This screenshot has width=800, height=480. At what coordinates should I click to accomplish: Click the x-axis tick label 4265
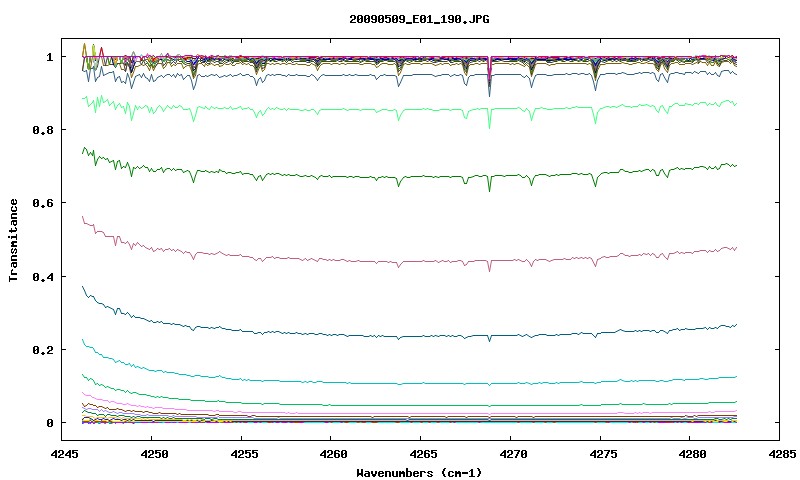tap(424, 454)
